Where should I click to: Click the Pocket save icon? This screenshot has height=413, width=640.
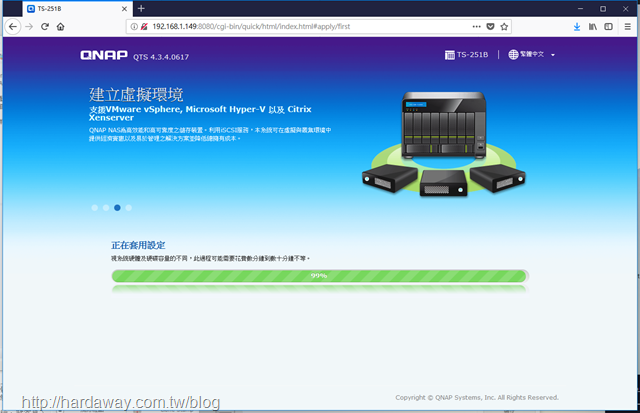tap(491, 27)
